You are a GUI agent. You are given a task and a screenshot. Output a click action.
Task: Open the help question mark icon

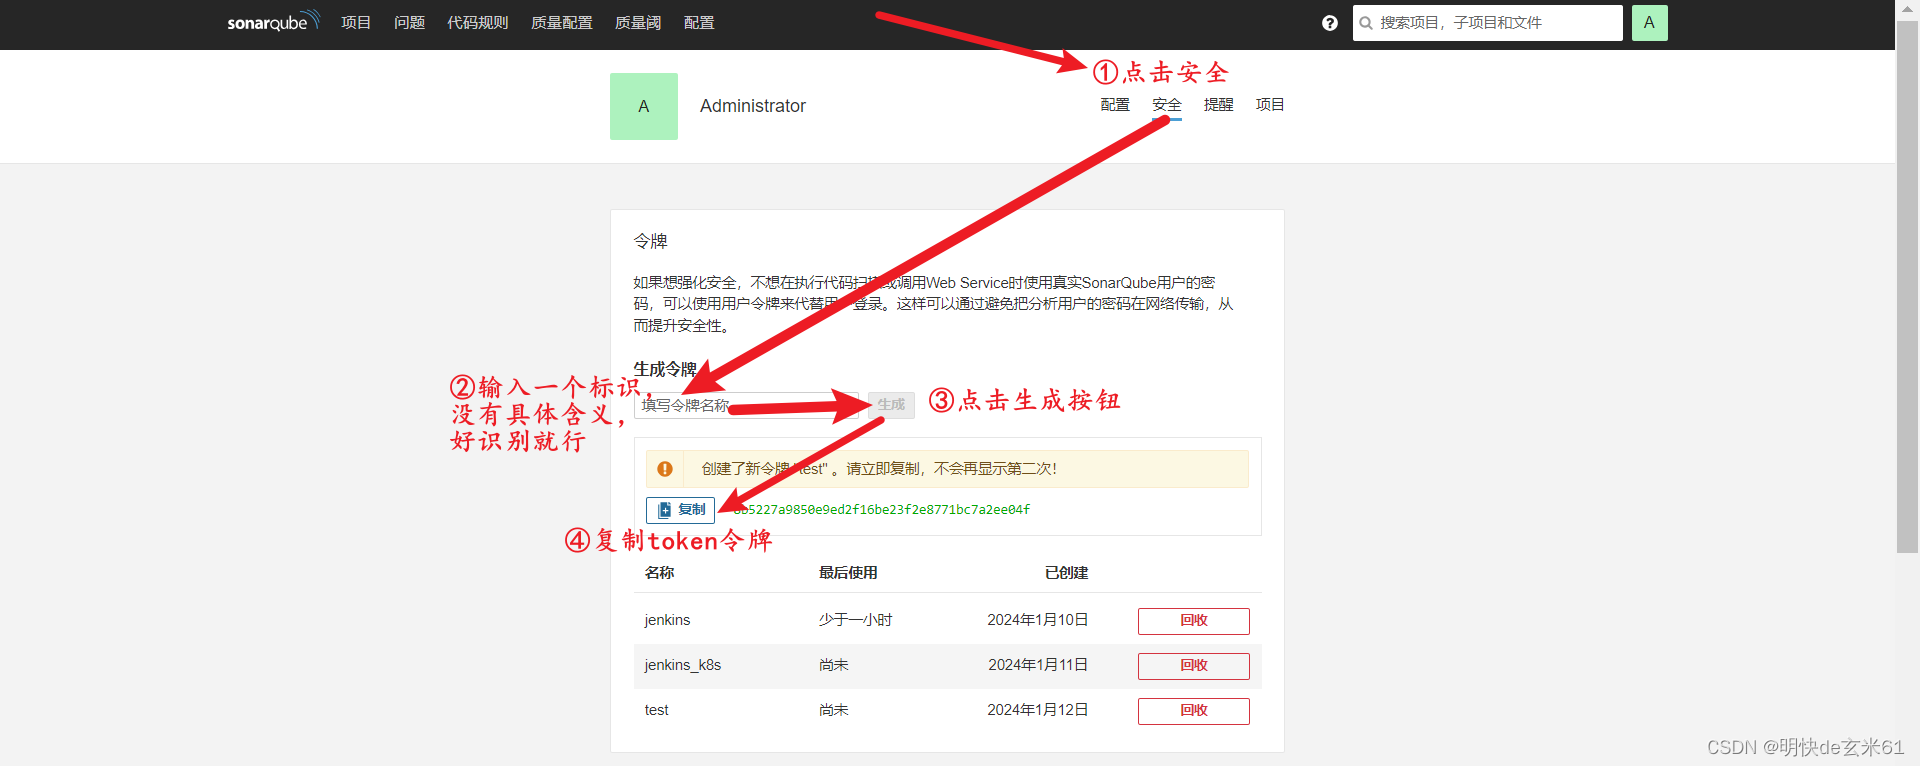click(1329, 23)
